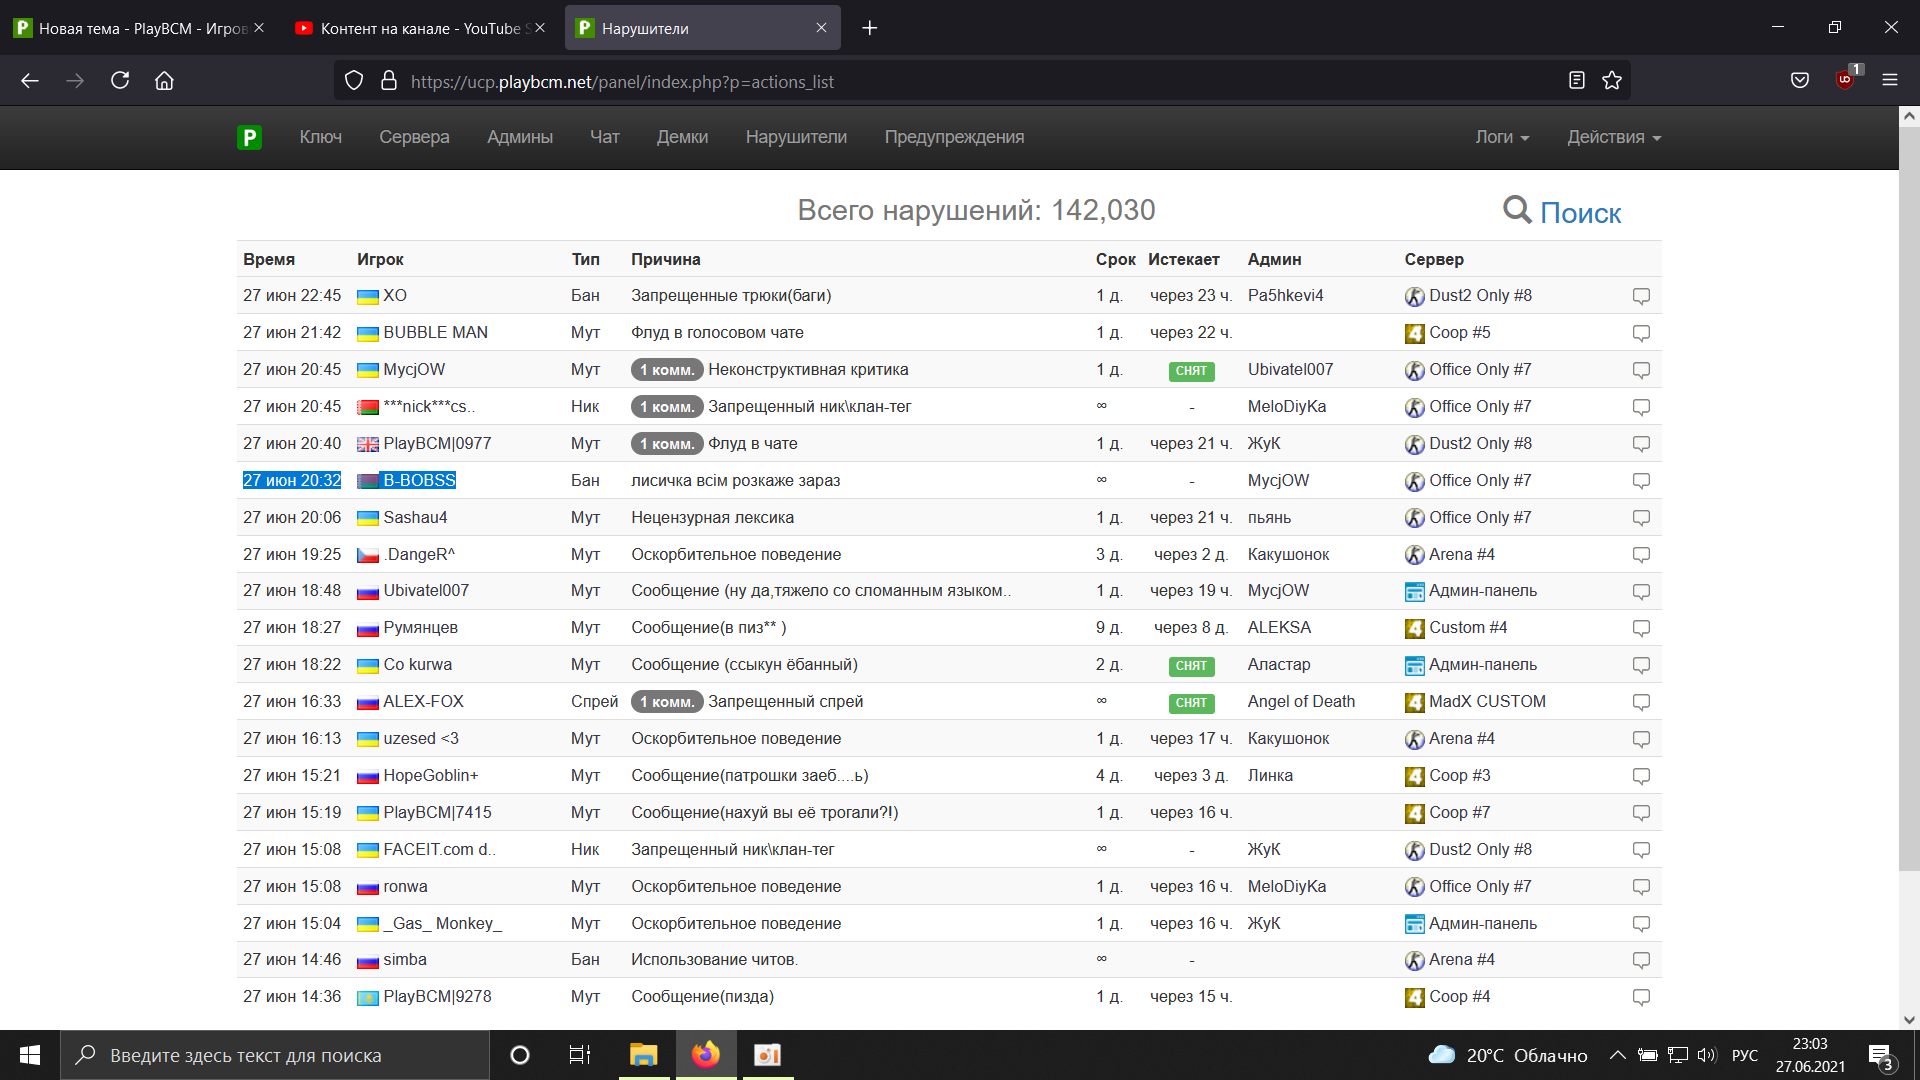Click the РУС language indicator
Viewport: 1920px width, 1080px height.
(x=1745, y=1055)
